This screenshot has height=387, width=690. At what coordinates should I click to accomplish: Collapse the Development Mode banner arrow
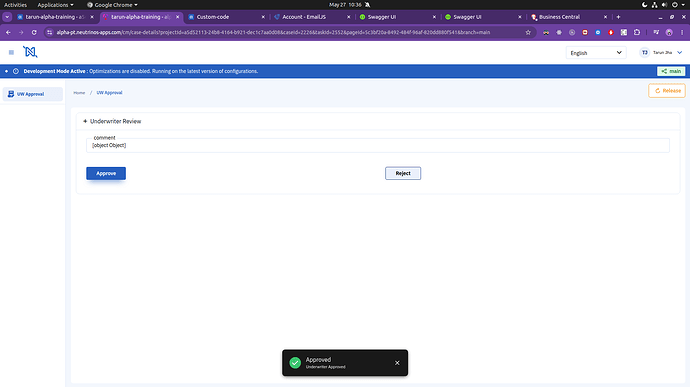[x=7, y=71]
